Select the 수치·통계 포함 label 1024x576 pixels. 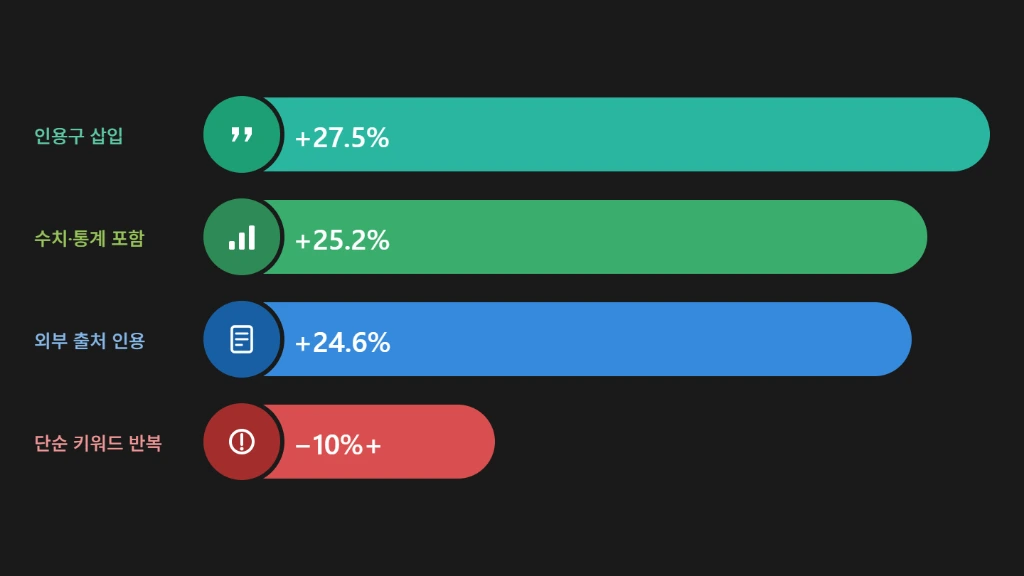[x=89, y=238]
